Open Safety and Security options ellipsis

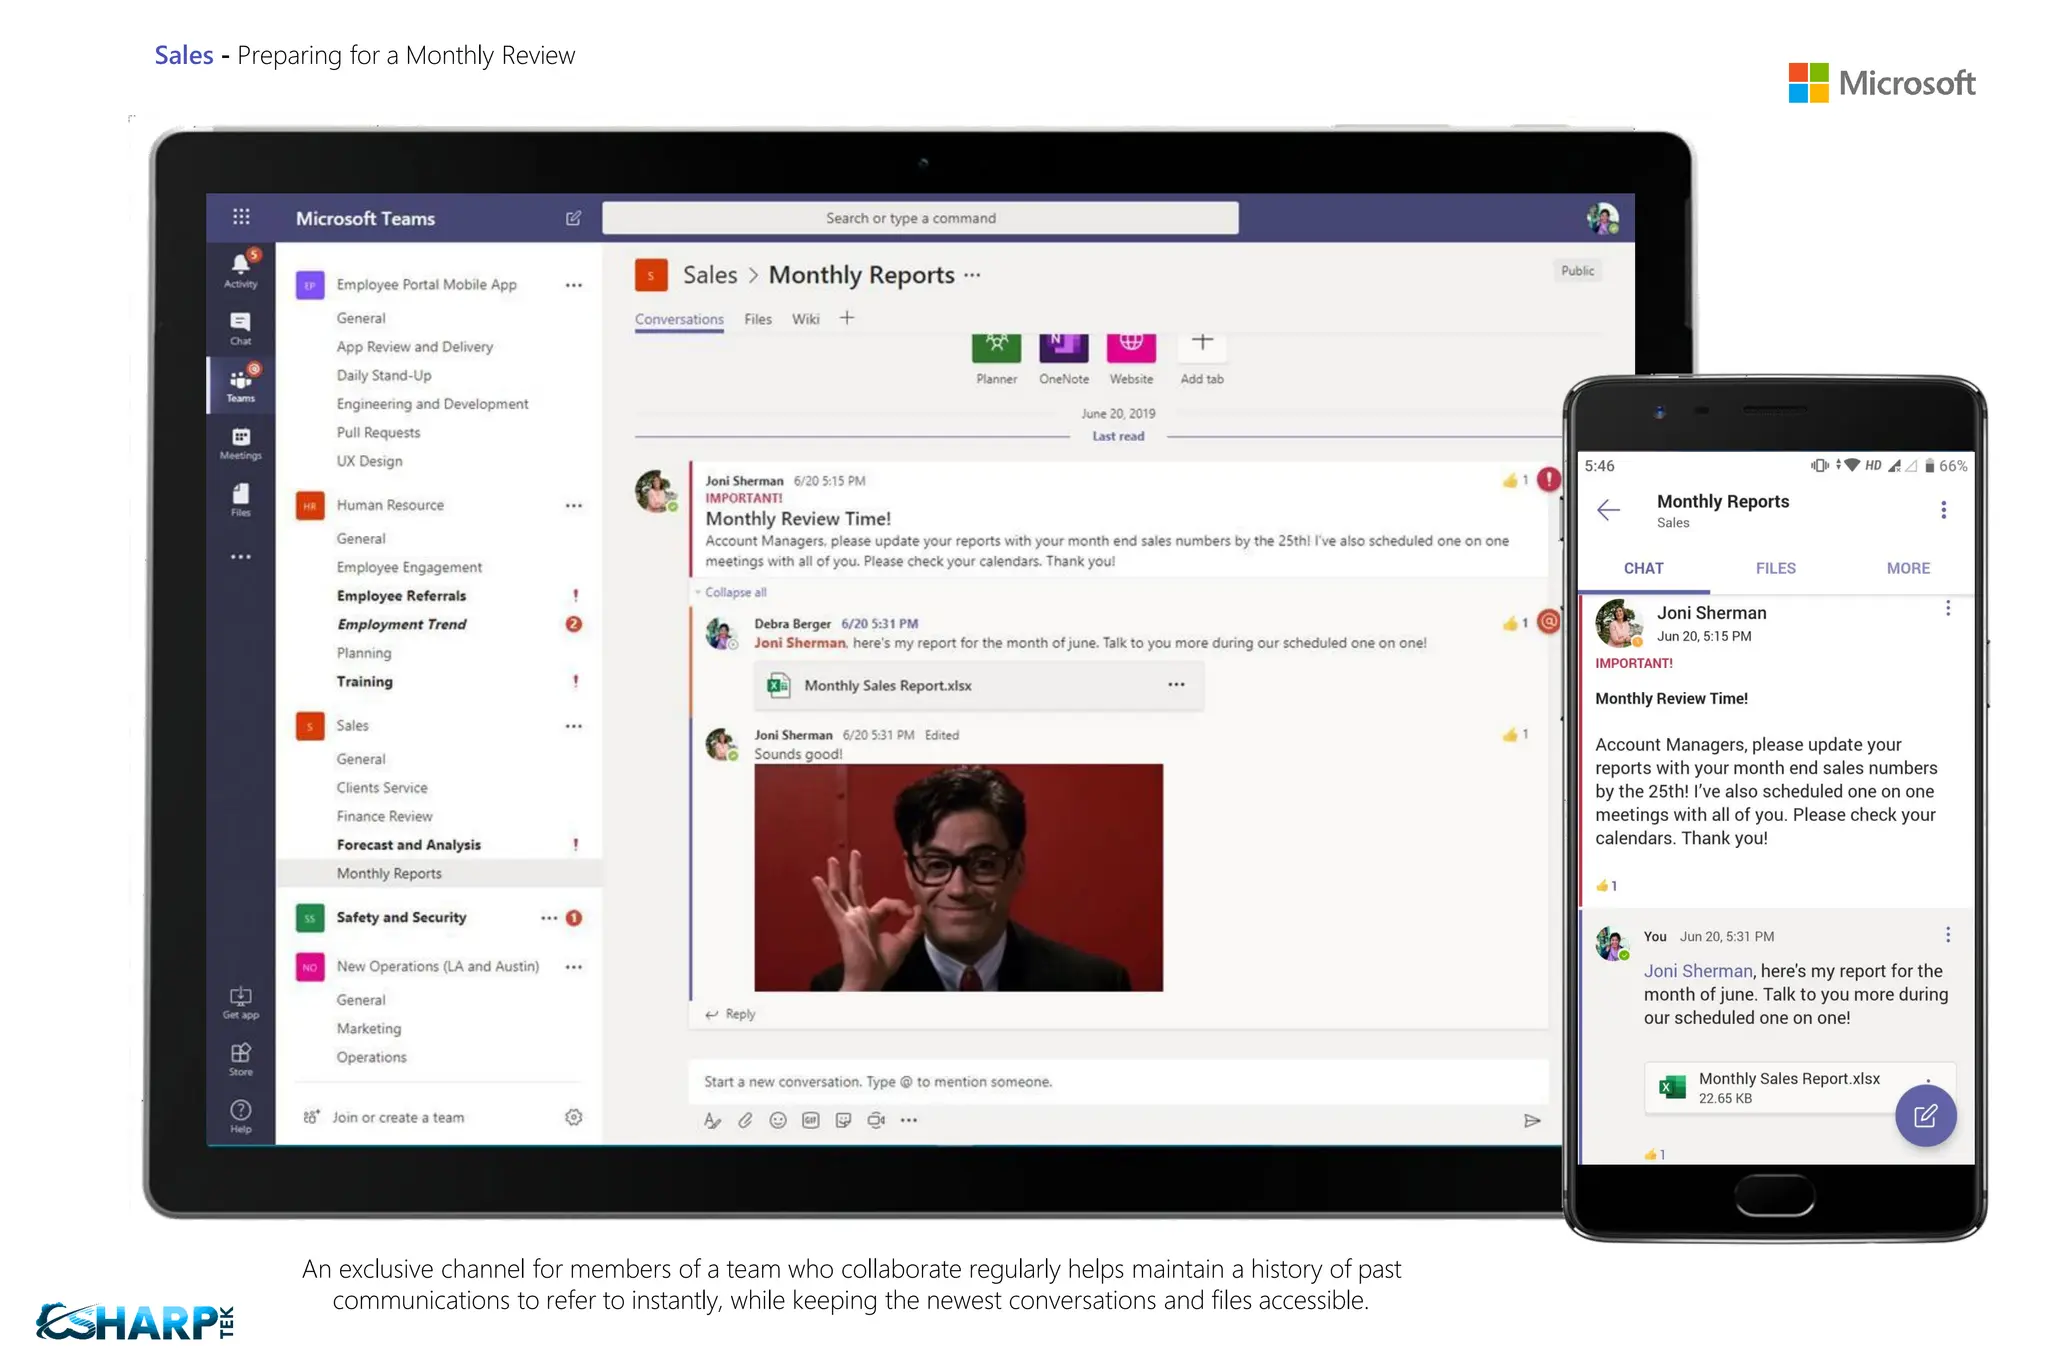pyautogui.click(x=549, y=918)
